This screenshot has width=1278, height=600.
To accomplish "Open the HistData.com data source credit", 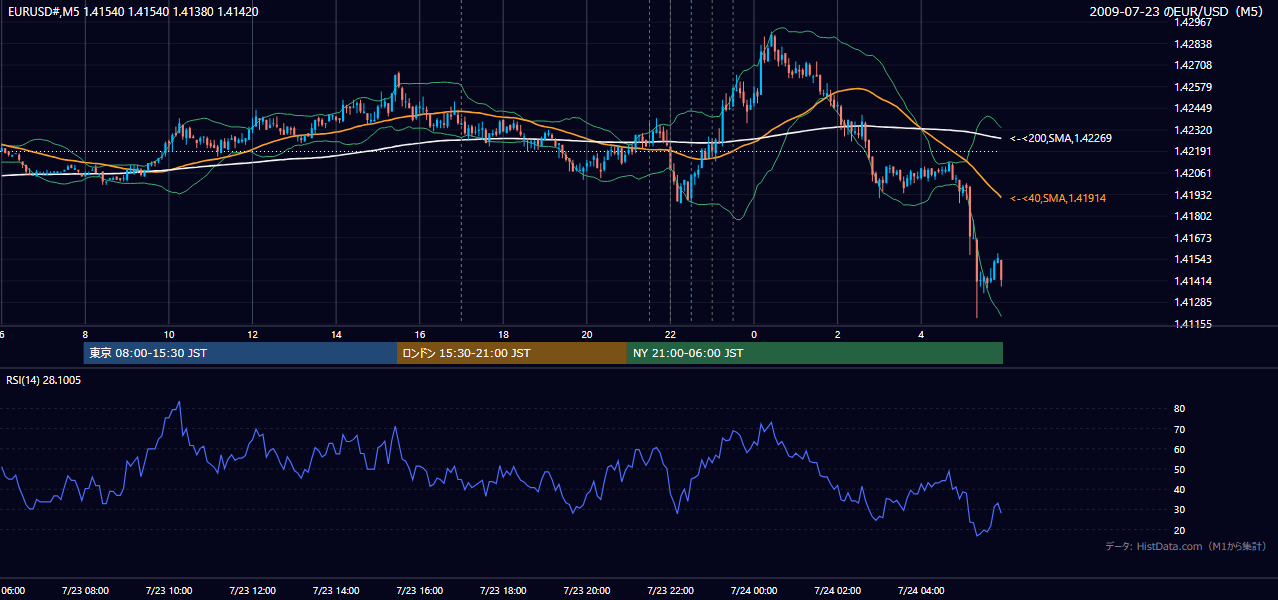I will (1186, 546).
